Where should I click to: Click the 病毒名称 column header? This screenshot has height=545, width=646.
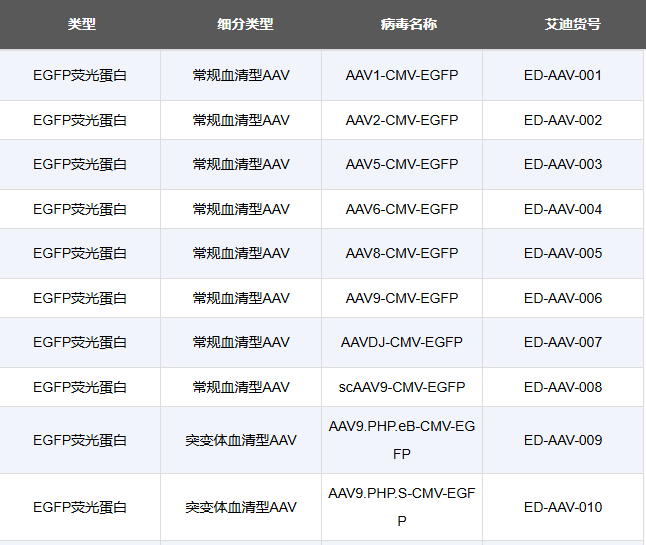click(x=409, y=24)
